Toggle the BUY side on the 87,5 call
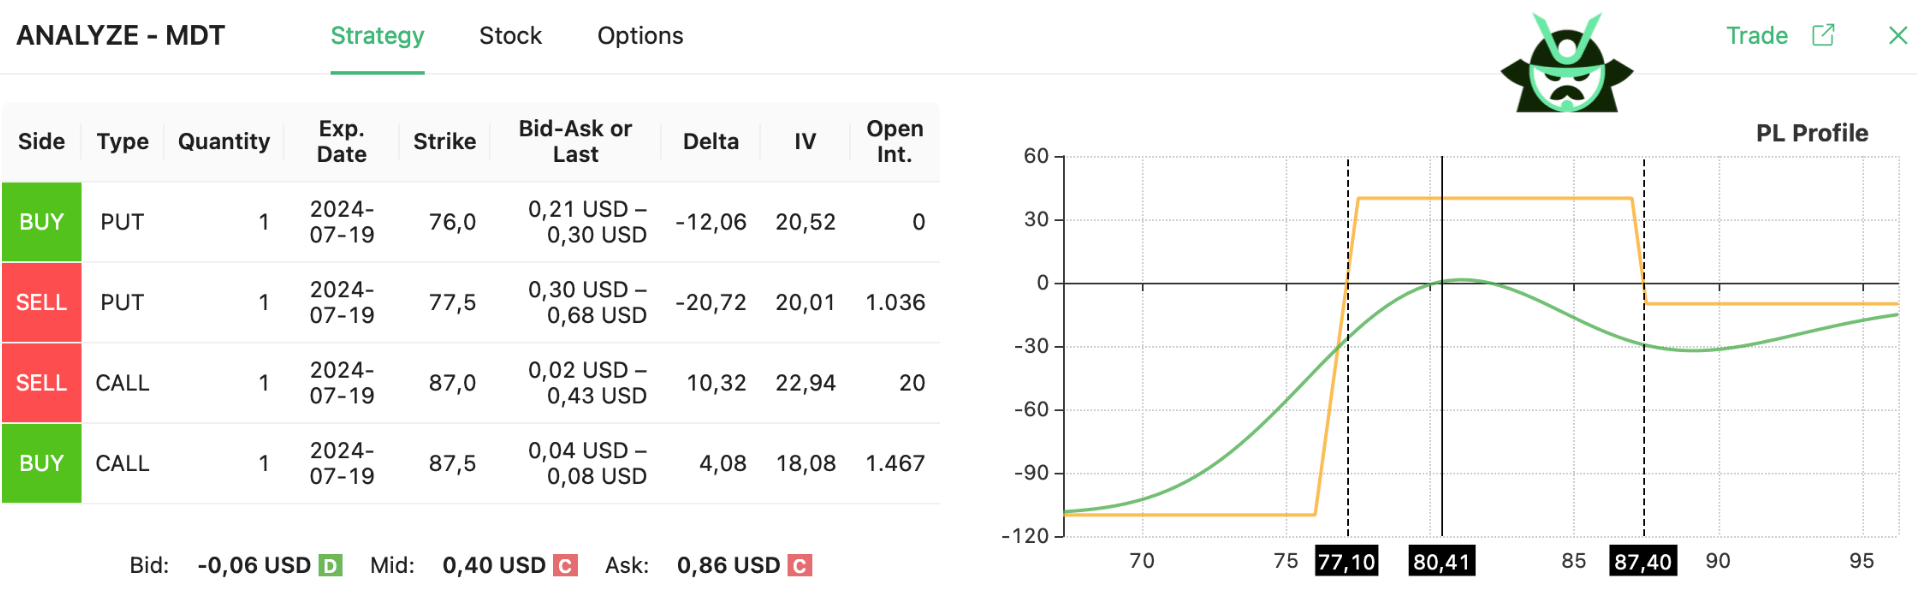Screen dimensions: 1922x606 click(41, 463)
